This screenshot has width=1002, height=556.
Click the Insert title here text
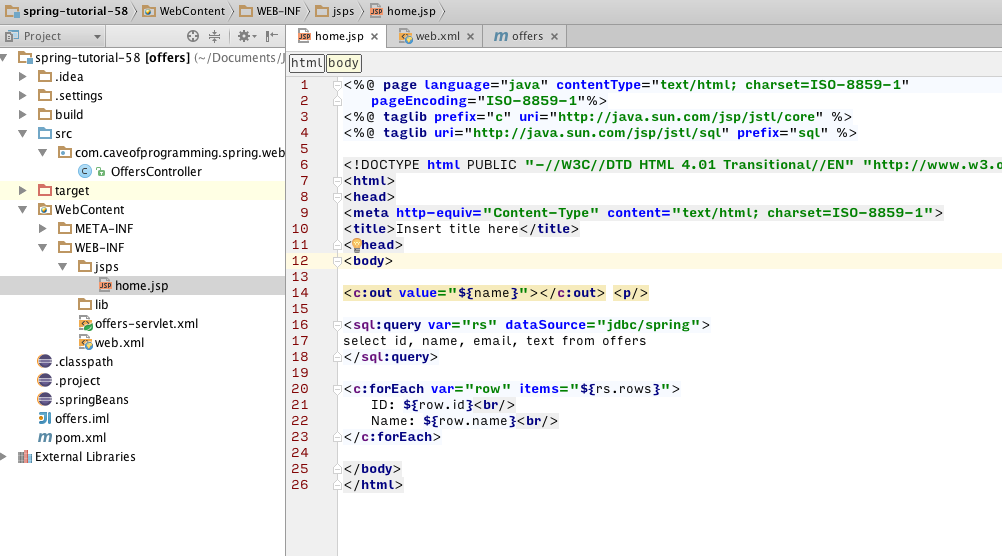tap(457, 229)
